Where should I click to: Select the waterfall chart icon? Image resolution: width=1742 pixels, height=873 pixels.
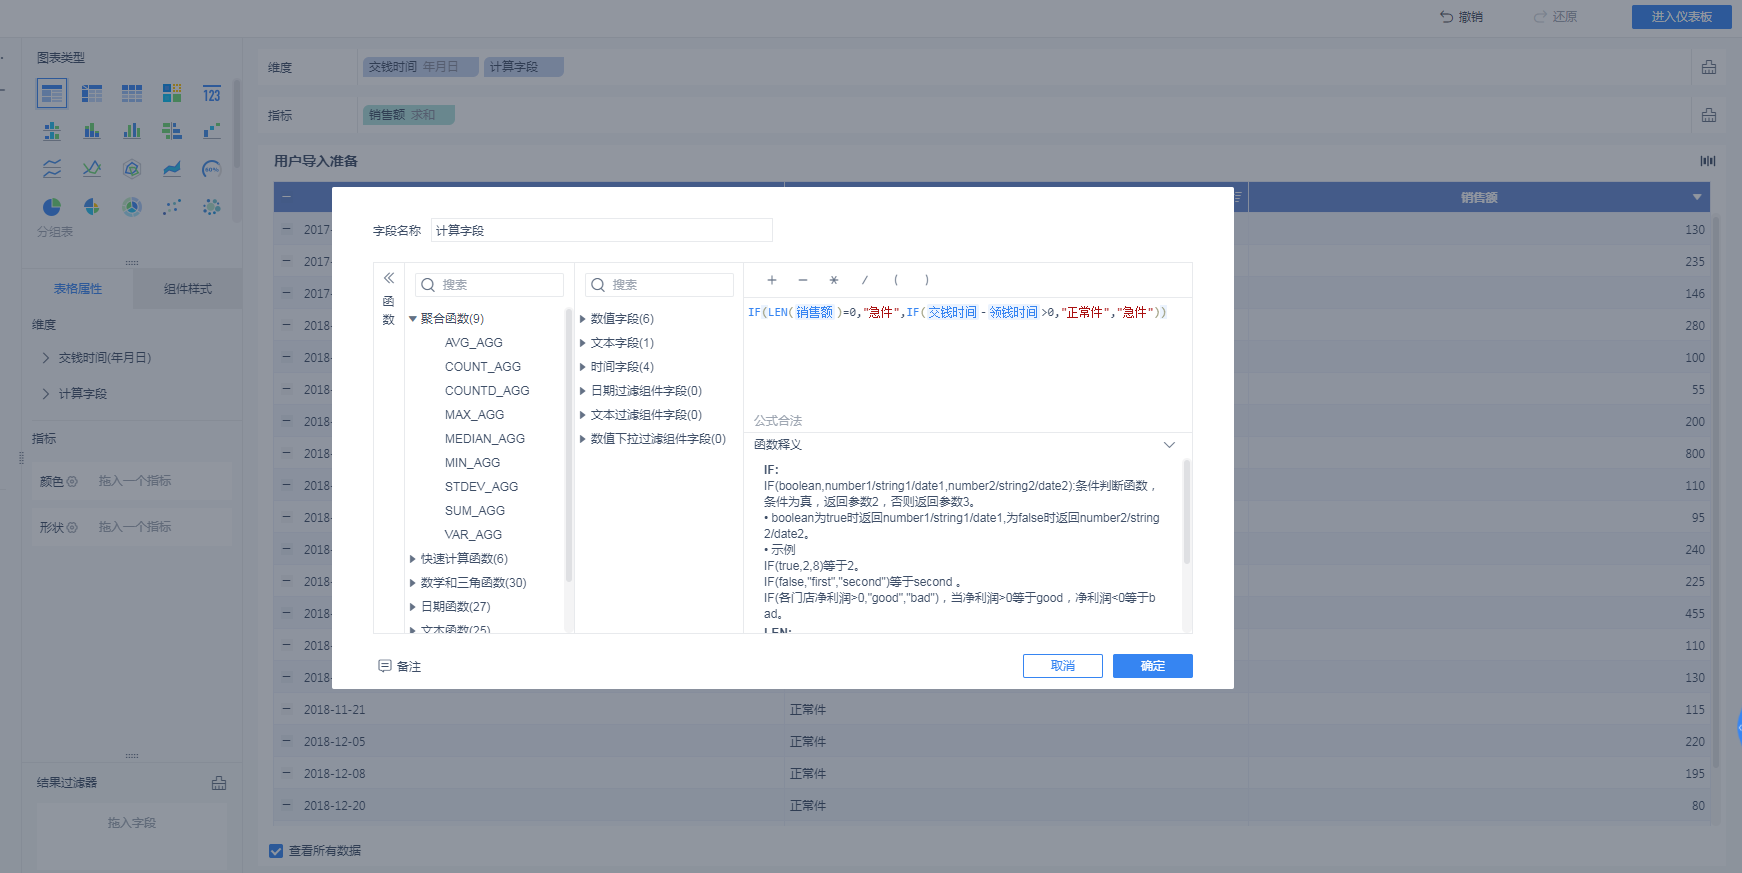[212, 131]
